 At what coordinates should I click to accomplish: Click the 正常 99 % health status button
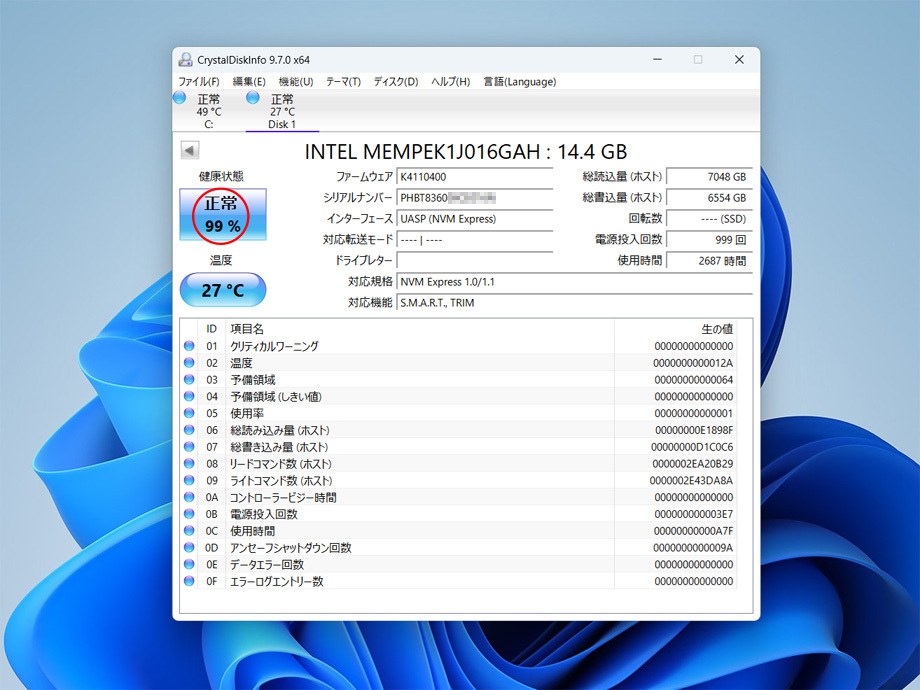tap(222, 214)
